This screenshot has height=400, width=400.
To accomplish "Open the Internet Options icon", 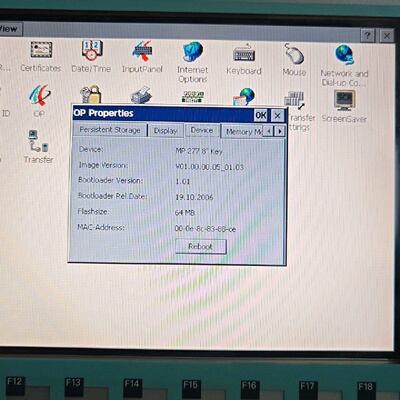I will tap(193, 62).
